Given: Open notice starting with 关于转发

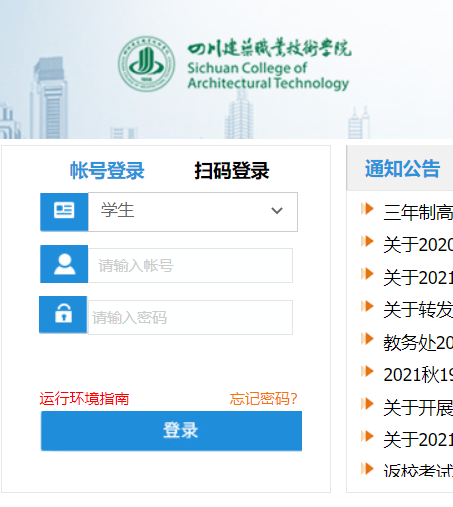Looking at the screenshot, I should point(418,310).
